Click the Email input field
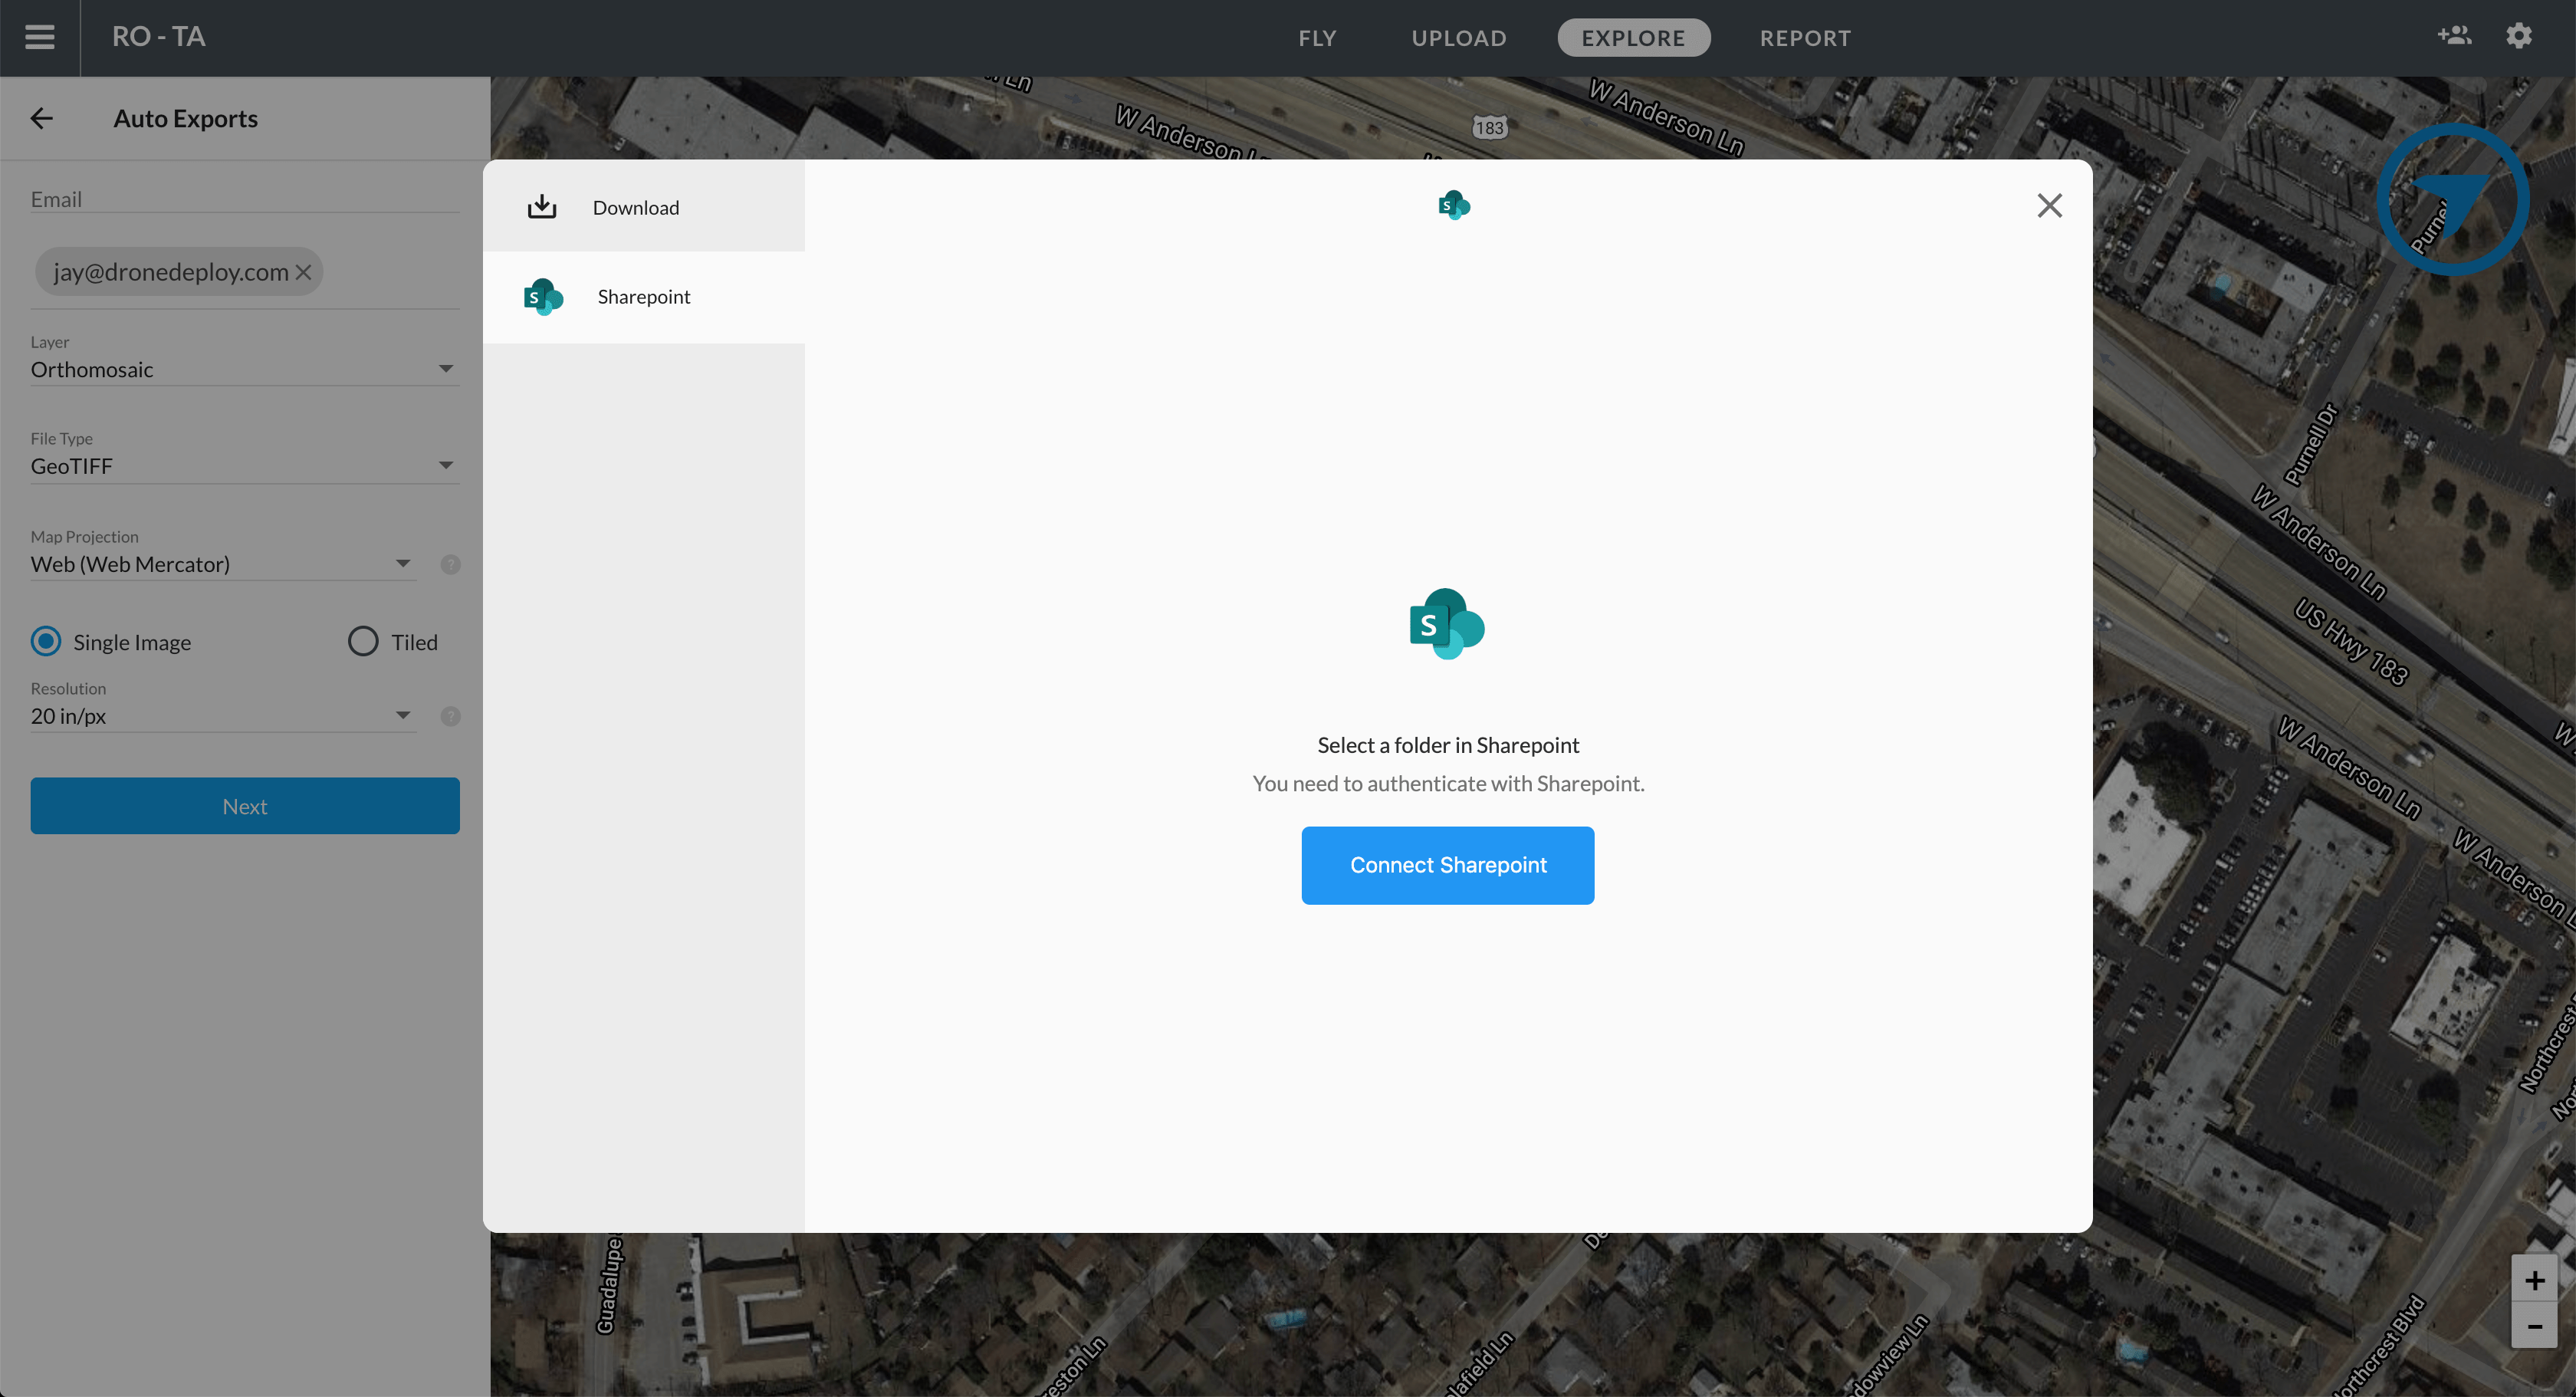The height and width of the screenshot is (1397, 2576). tap(245, 199)
